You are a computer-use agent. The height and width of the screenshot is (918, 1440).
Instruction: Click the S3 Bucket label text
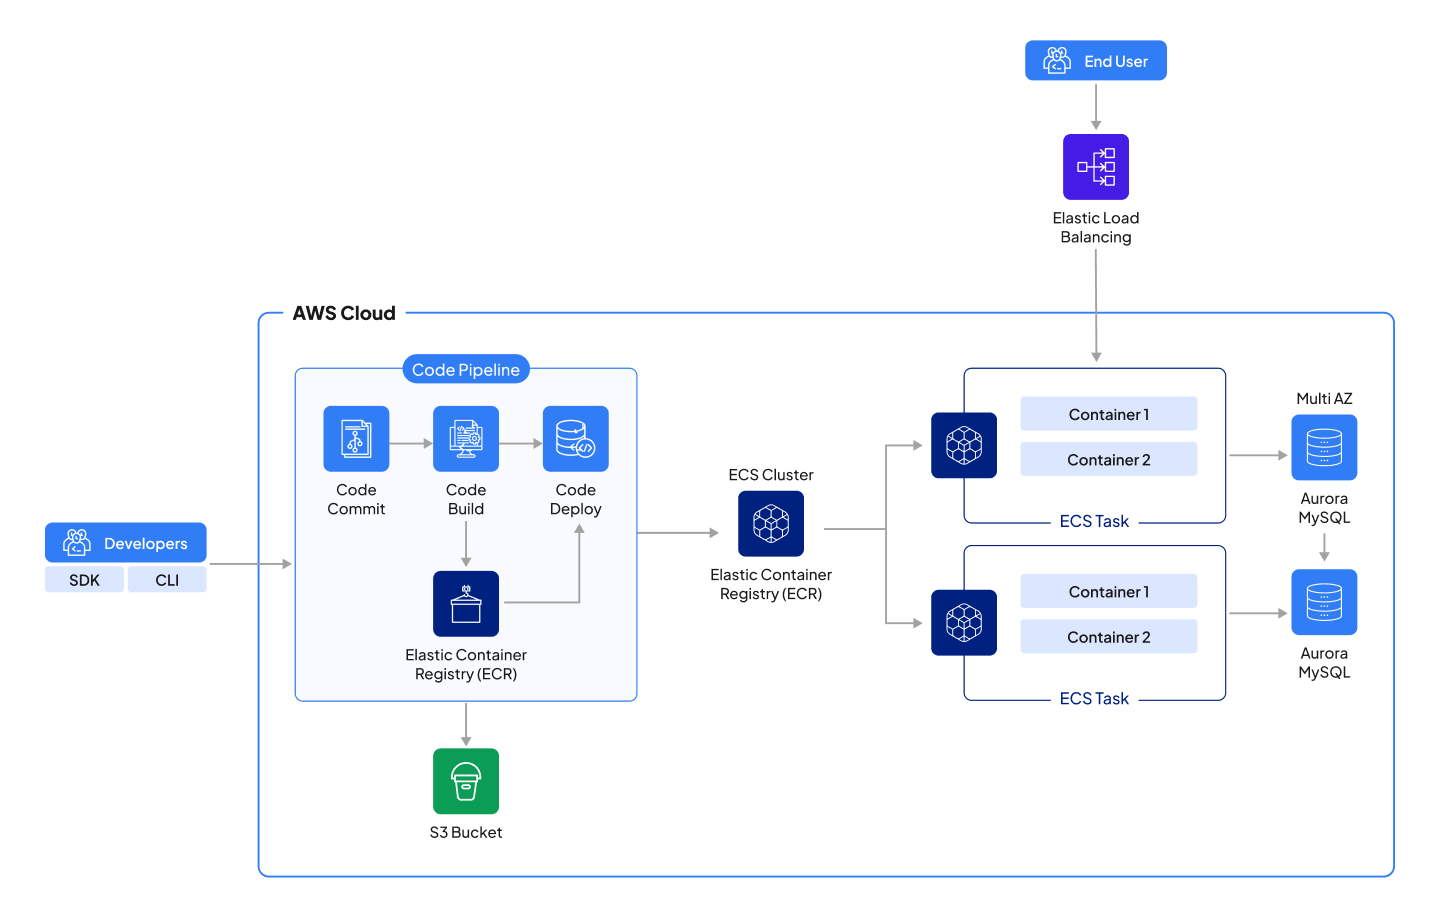pyautogui.click(x=466, y=832)
